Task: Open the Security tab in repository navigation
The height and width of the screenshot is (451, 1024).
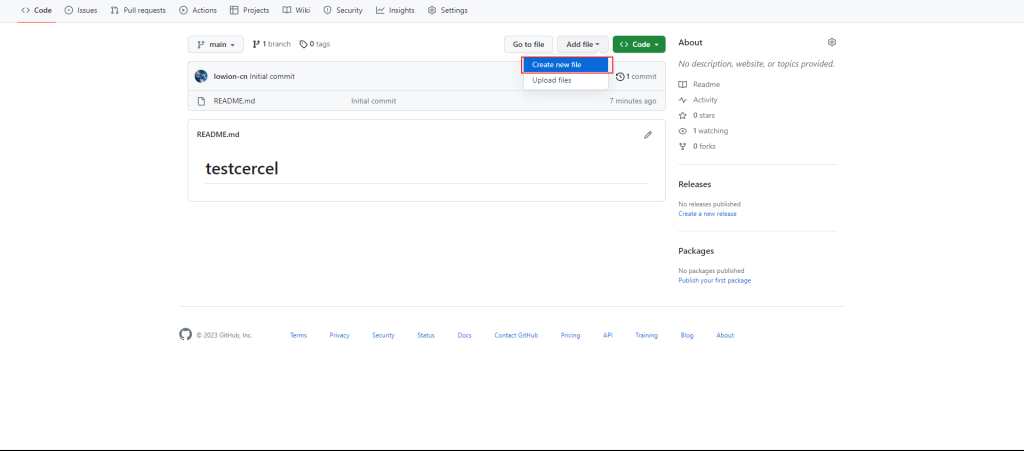Action: pyautogui.click(x=343, y=10)
